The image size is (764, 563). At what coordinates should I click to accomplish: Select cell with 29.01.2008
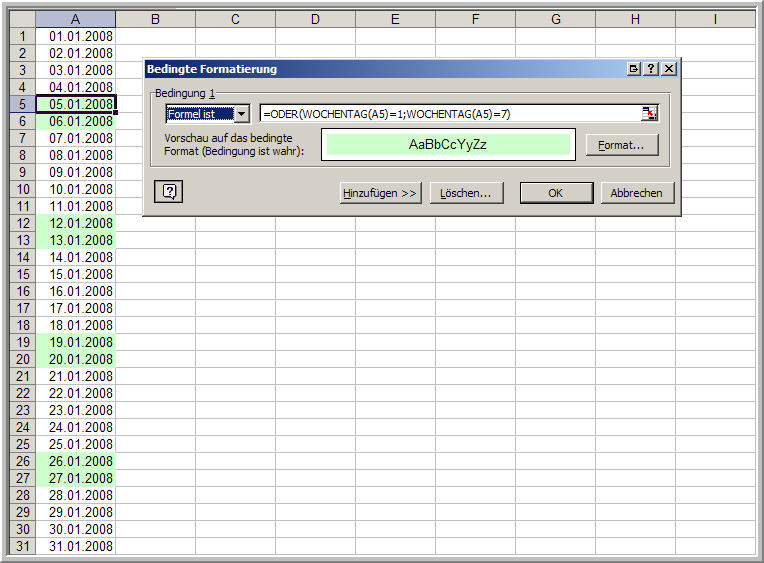click(76, 512)
